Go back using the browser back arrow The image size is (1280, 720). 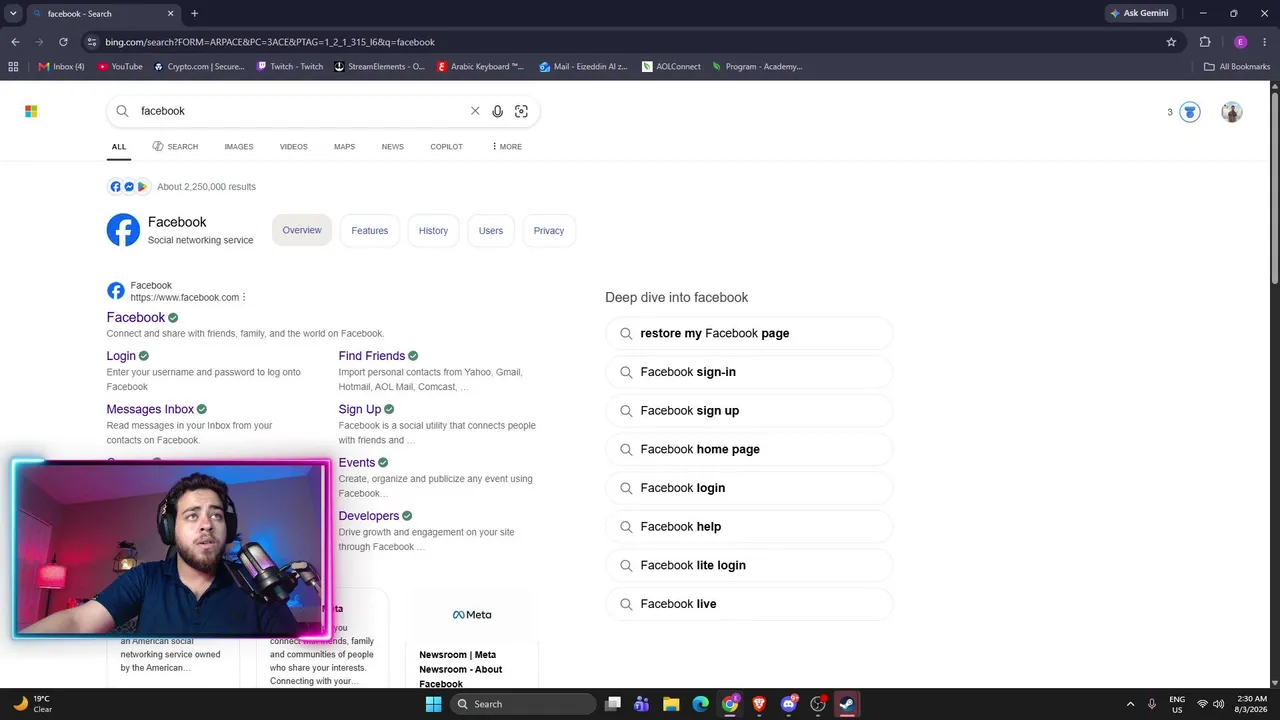(15, 42)
